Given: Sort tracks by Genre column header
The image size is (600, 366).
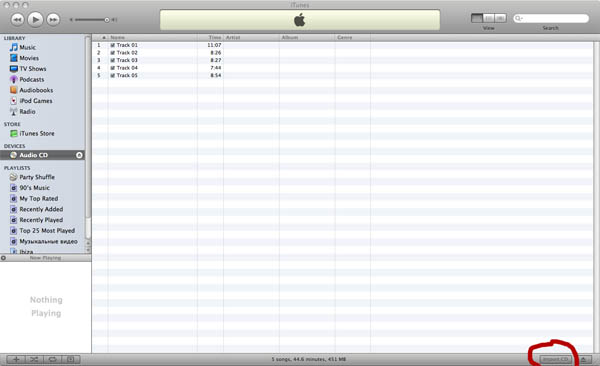Looking at the screenshot, I should click(353, 38).
